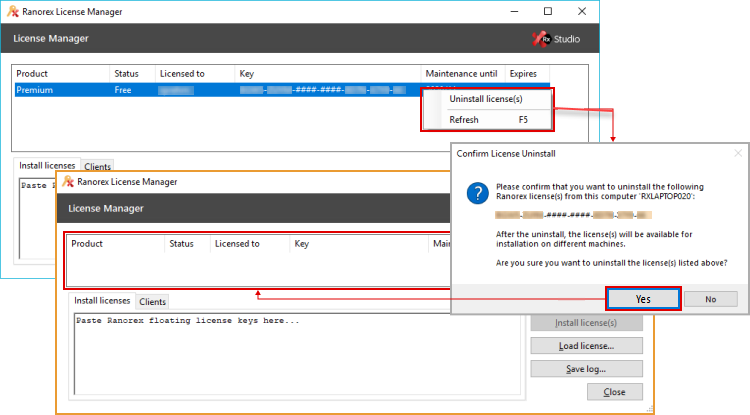Click the Expires column header
The height and width of the screenshot is (415, 750).
(527, 74)
